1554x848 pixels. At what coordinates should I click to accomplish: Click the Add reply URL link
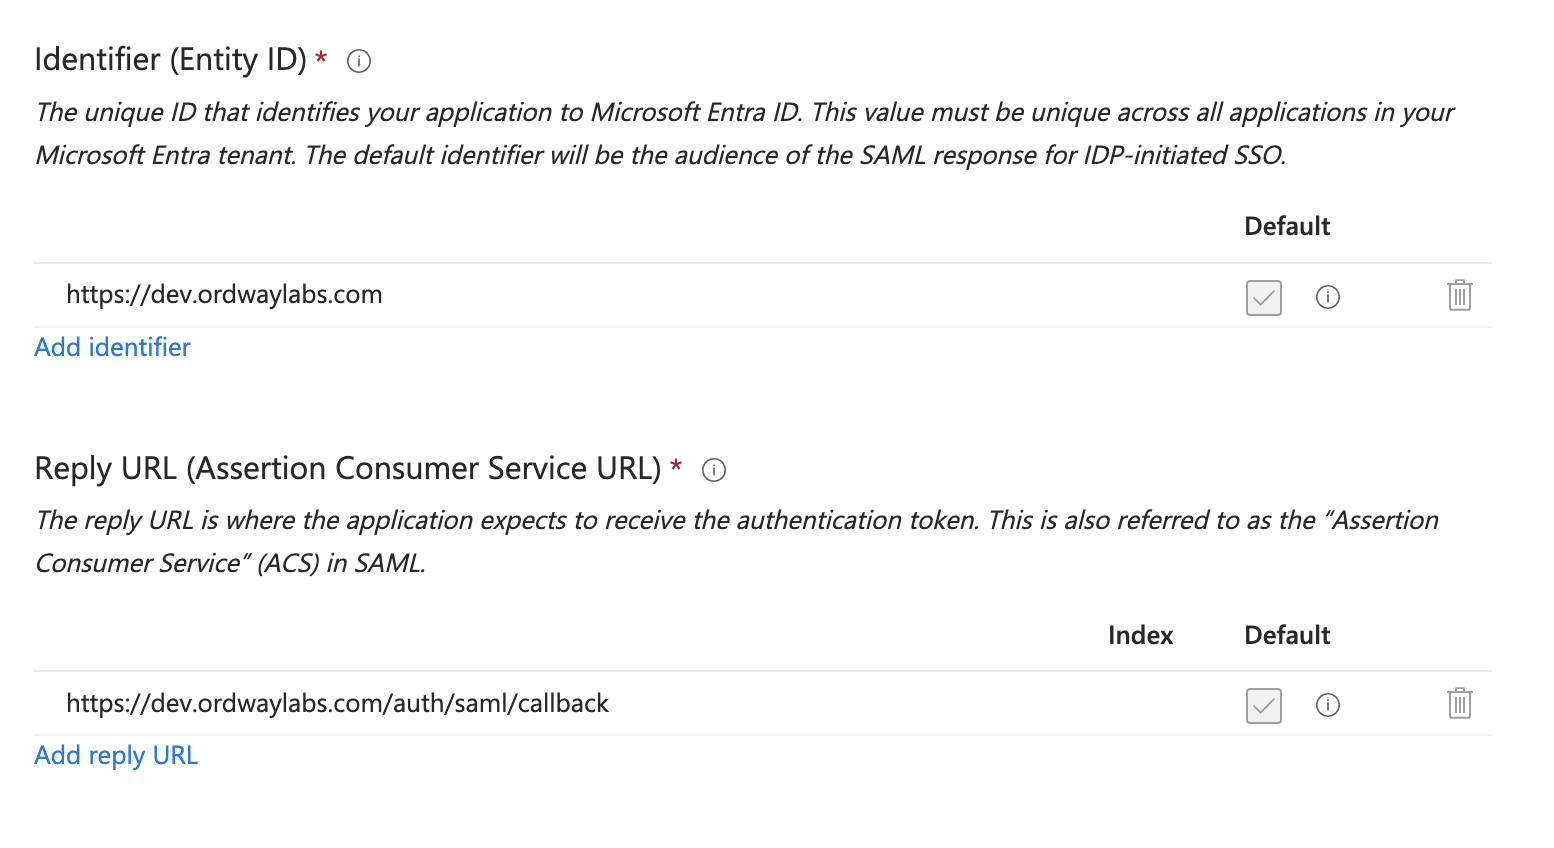pyautogui.click(x=116, y=755)
